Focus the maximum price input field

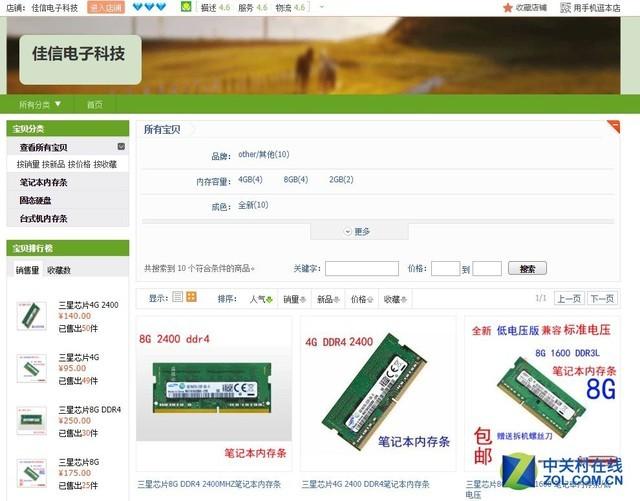[x=487, y=268]
